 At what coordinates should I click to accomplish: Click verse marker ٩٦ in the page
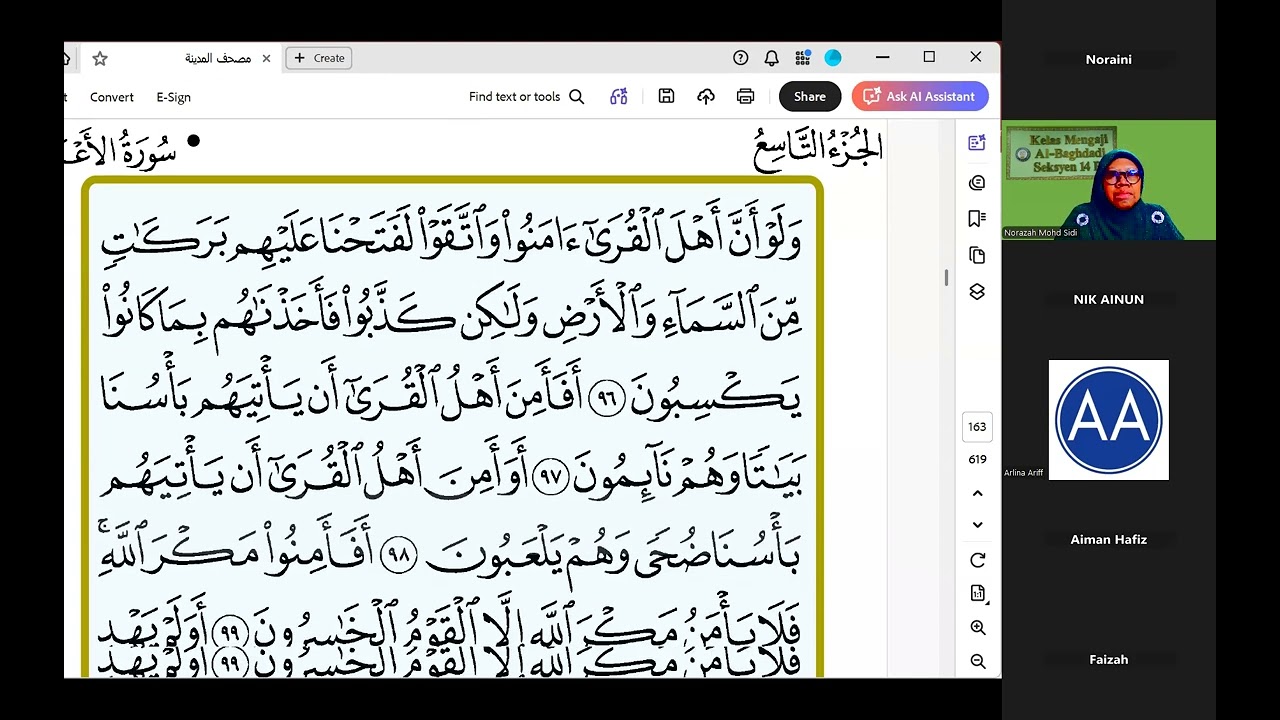(607, 400)
